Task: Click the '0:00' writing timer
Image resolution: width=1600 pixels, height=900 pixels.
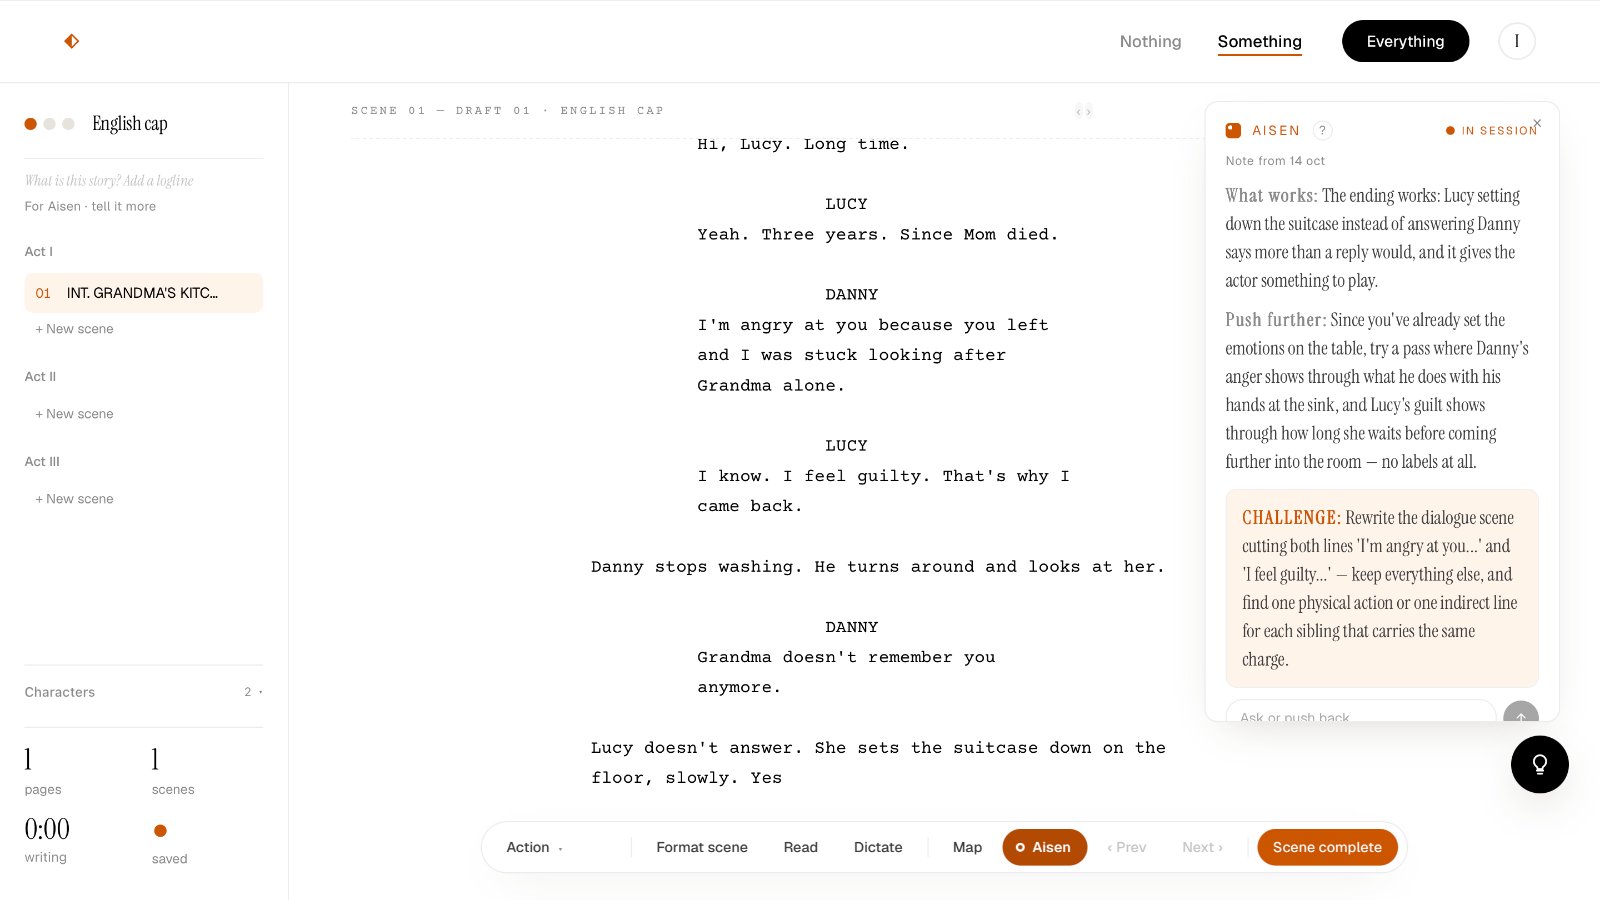Action: tap(47, 829)
